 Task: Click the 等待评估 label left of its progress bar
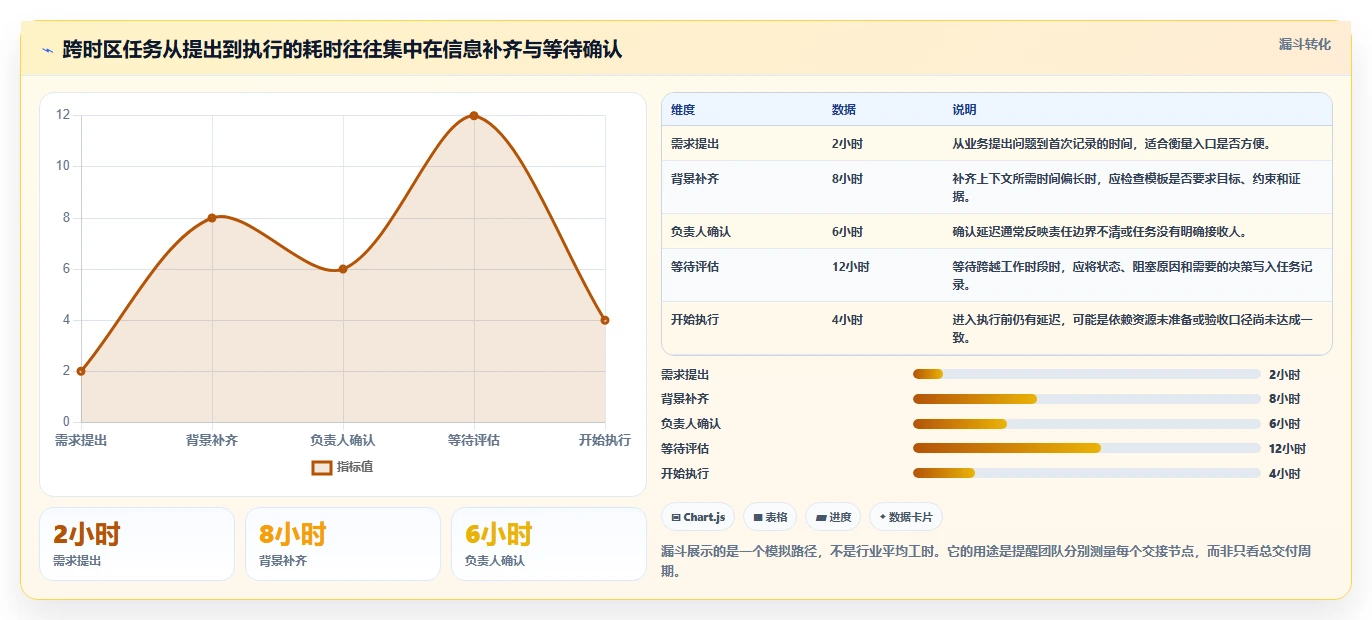pyautogui.click(x=685, y=449)
